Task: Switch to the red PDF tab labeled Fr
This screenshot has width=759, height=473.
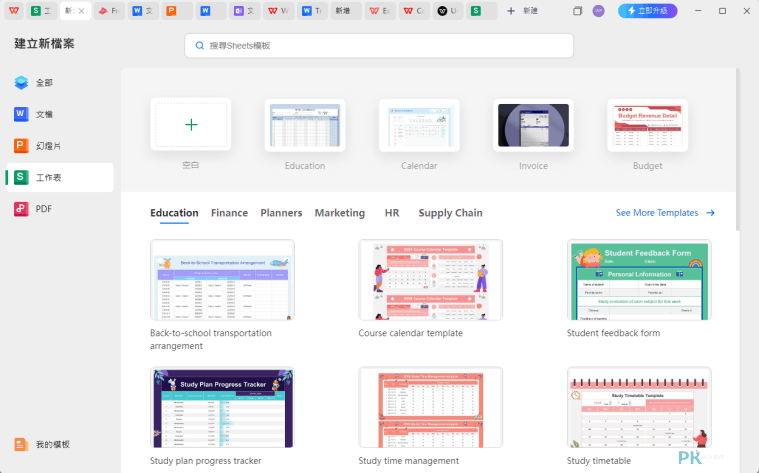Action: click(x=109, y=11)
